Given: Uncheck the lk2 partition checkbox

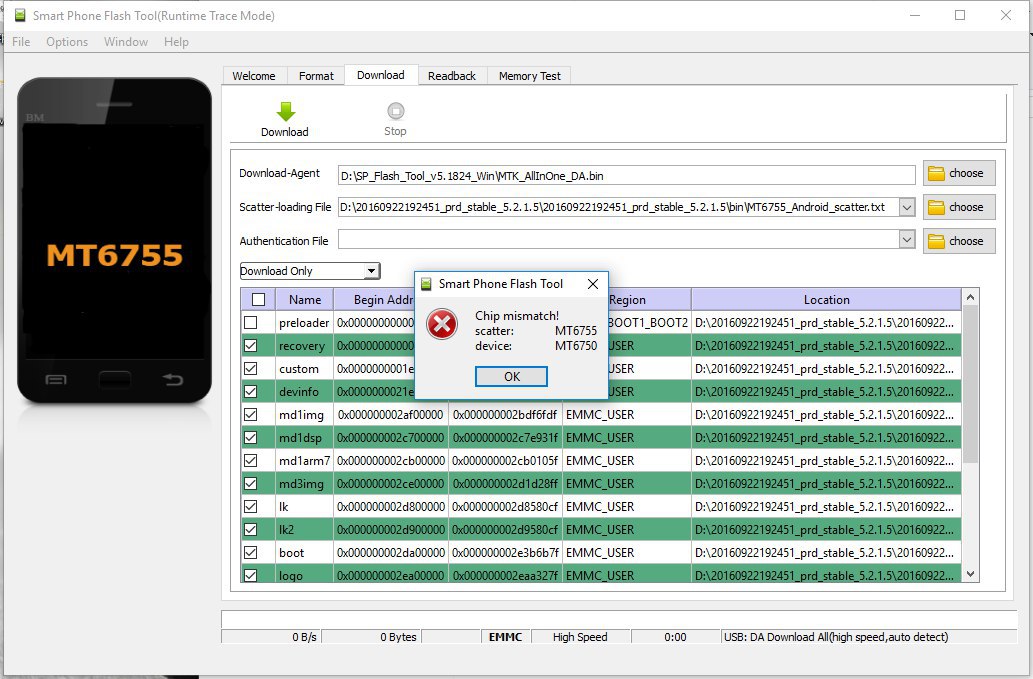Looking at the screenshot, I should [x=250, y=530].
